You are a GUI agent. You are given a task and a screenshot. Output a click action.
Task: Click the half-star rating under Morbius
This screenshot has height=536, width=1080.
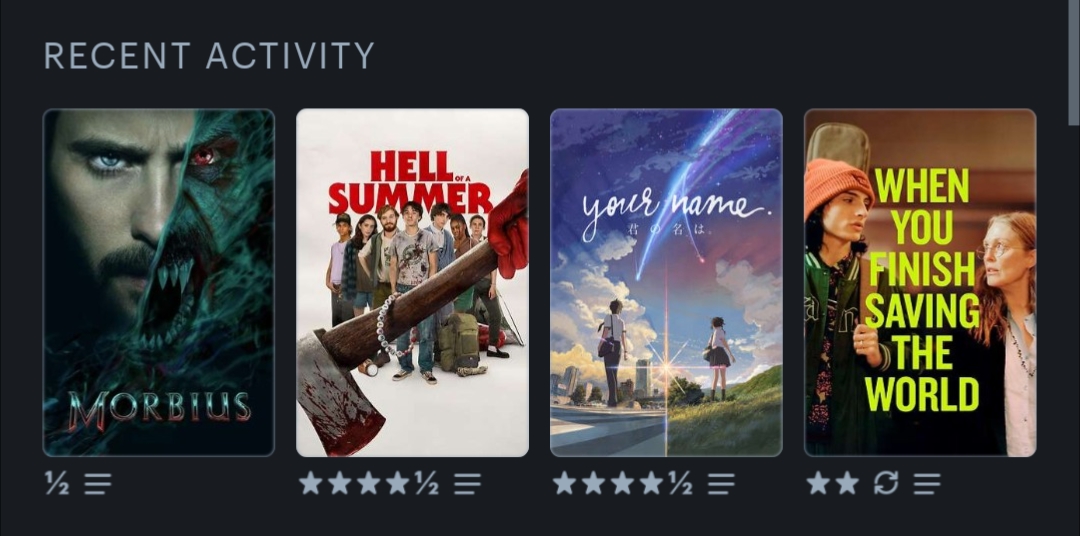tap(57, 484)
